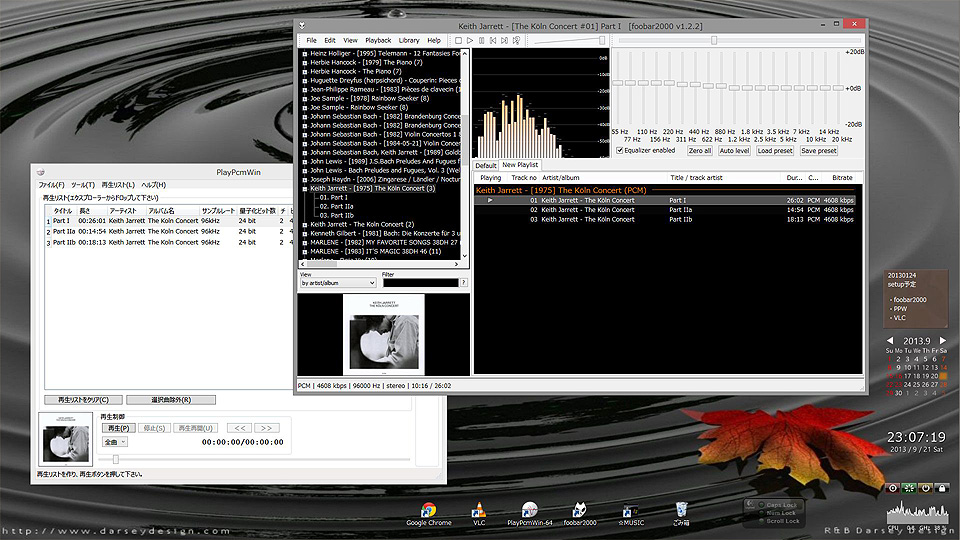Click the Filter text field in library panel
The height and width of the screenshot is (540, 960).
pyautogui.click(x=420, y=283)
